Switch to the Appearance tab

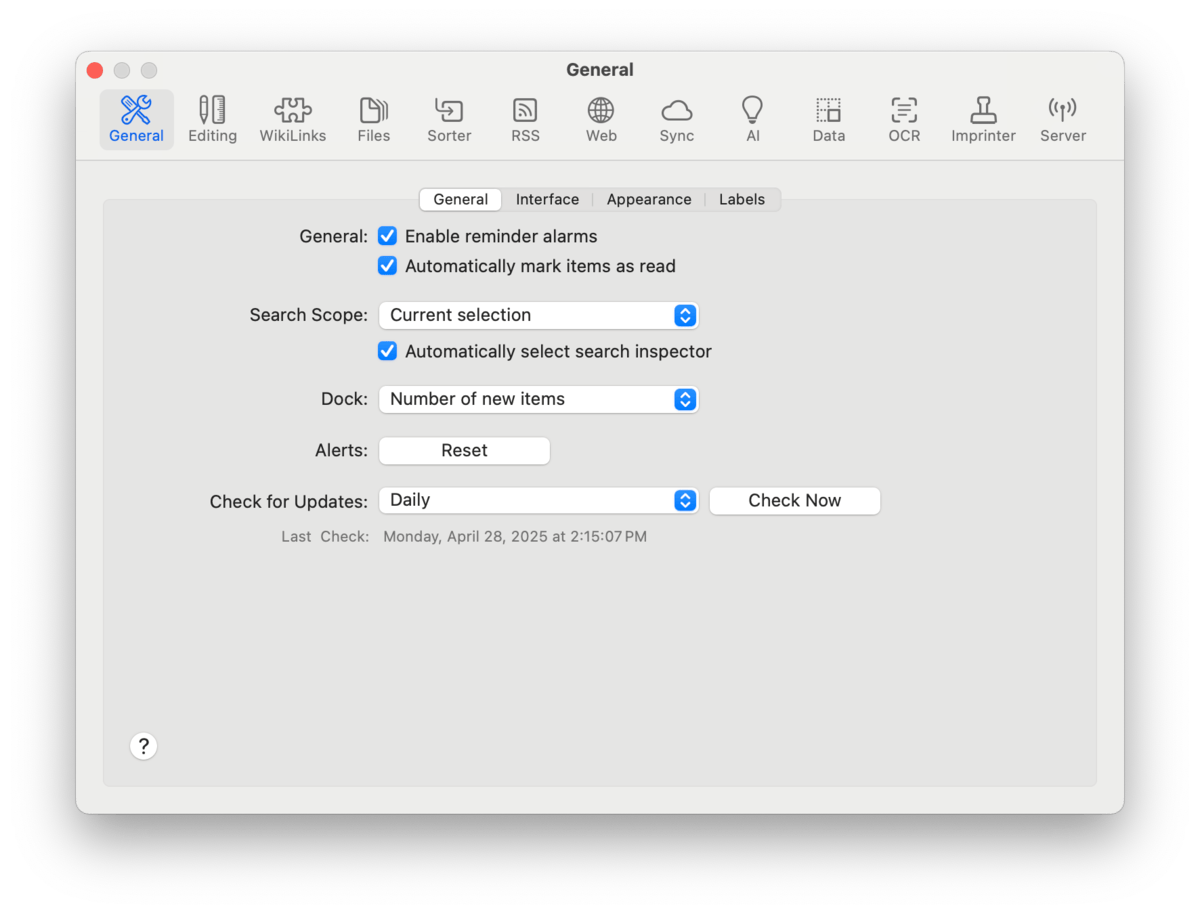[x=648, y=200]
